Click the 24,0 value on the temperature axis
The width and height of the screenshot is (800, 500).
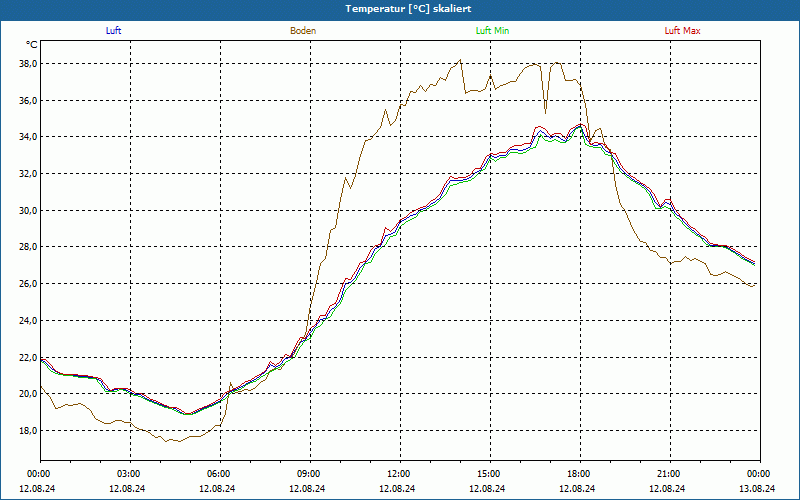28,320
